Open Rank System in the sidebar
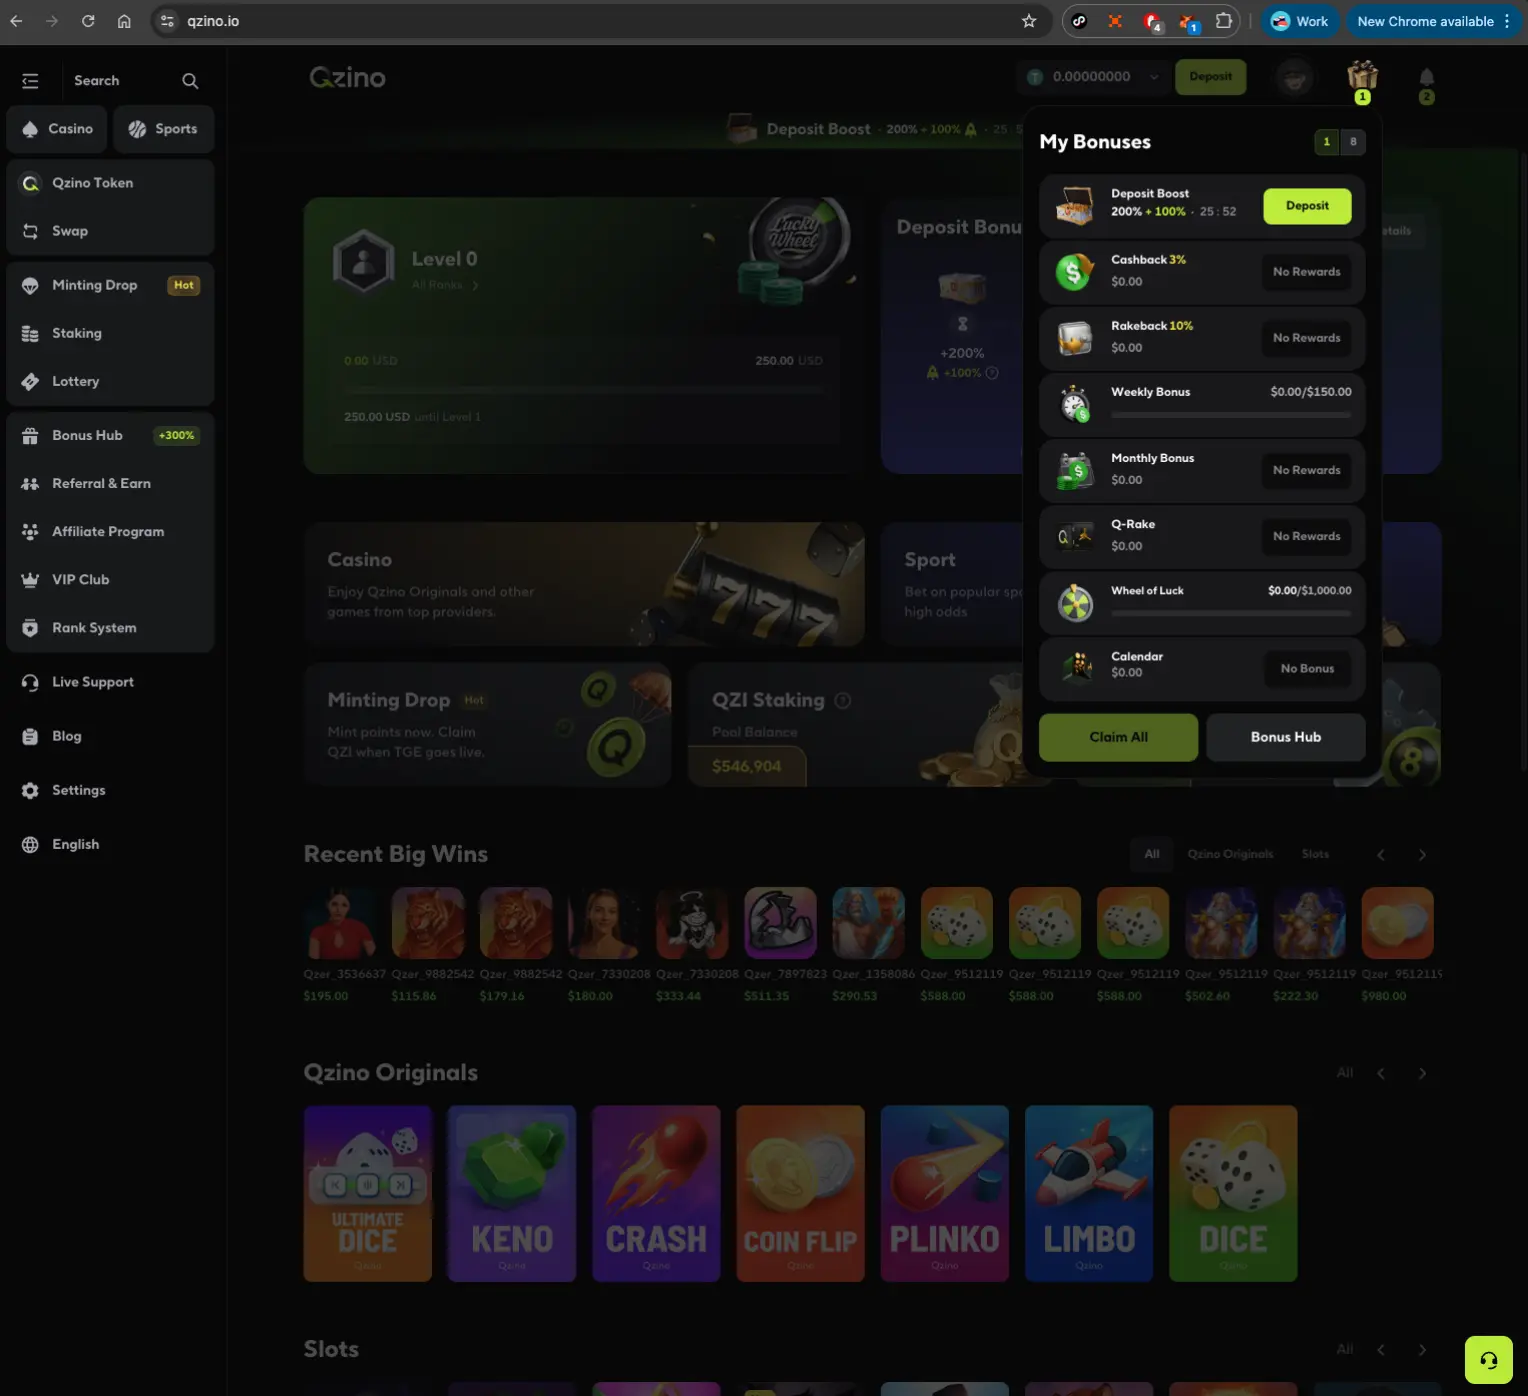 (x=110, y=627)
